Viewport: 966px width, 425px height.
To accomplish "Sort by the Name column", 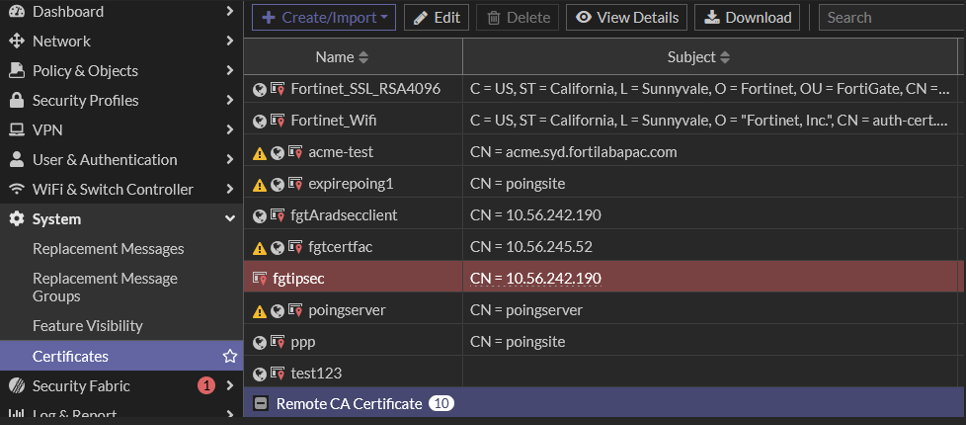I will click(342, 58).
